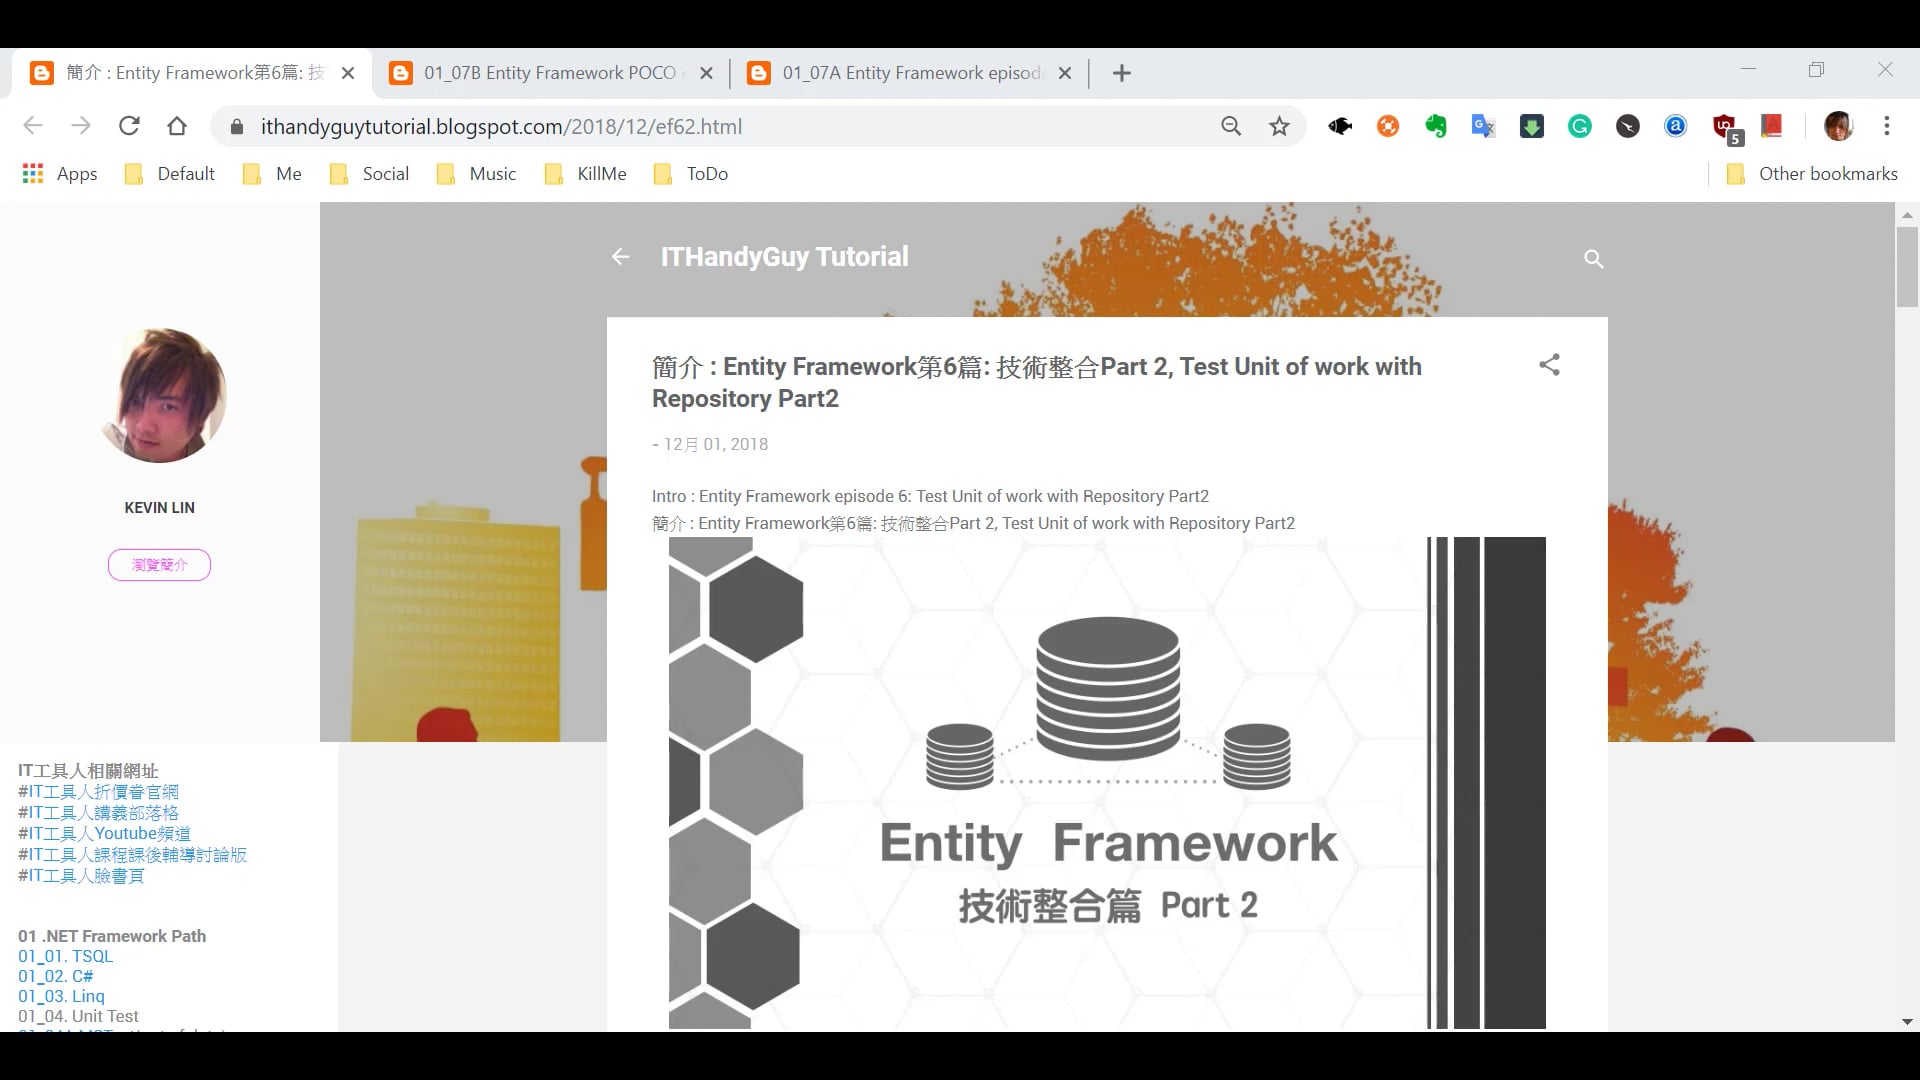Screen dimensions: 1920x1080
Task: Open the Evernote Web Clipper extension
Action: click(x=1436, y=126)
